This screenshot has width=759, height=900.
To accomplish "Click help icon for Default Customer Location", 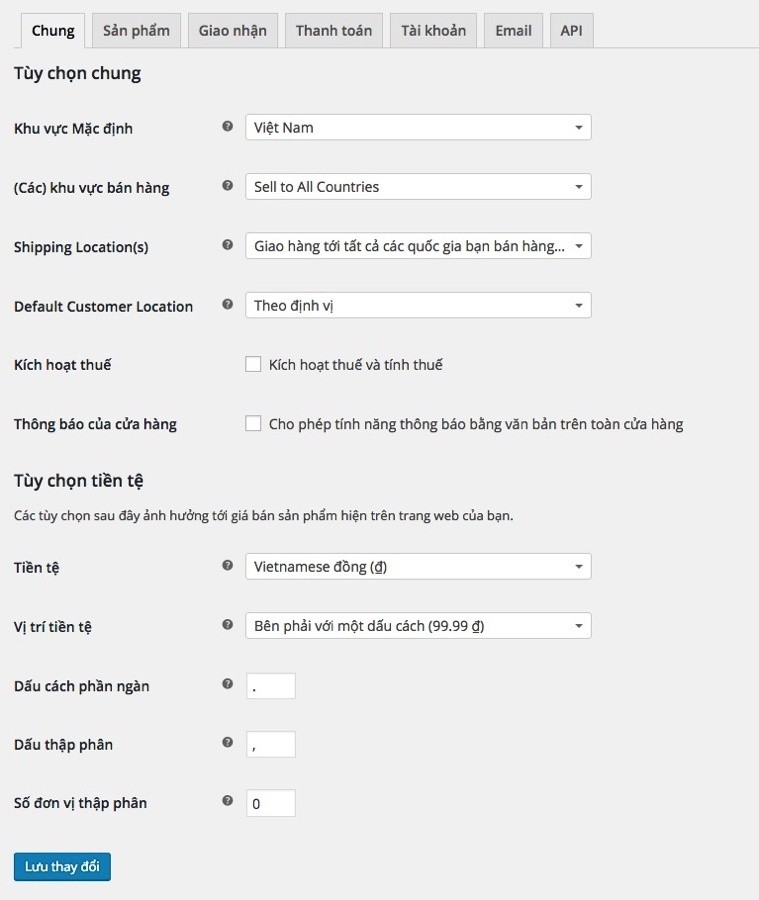I will coord(227,304).
